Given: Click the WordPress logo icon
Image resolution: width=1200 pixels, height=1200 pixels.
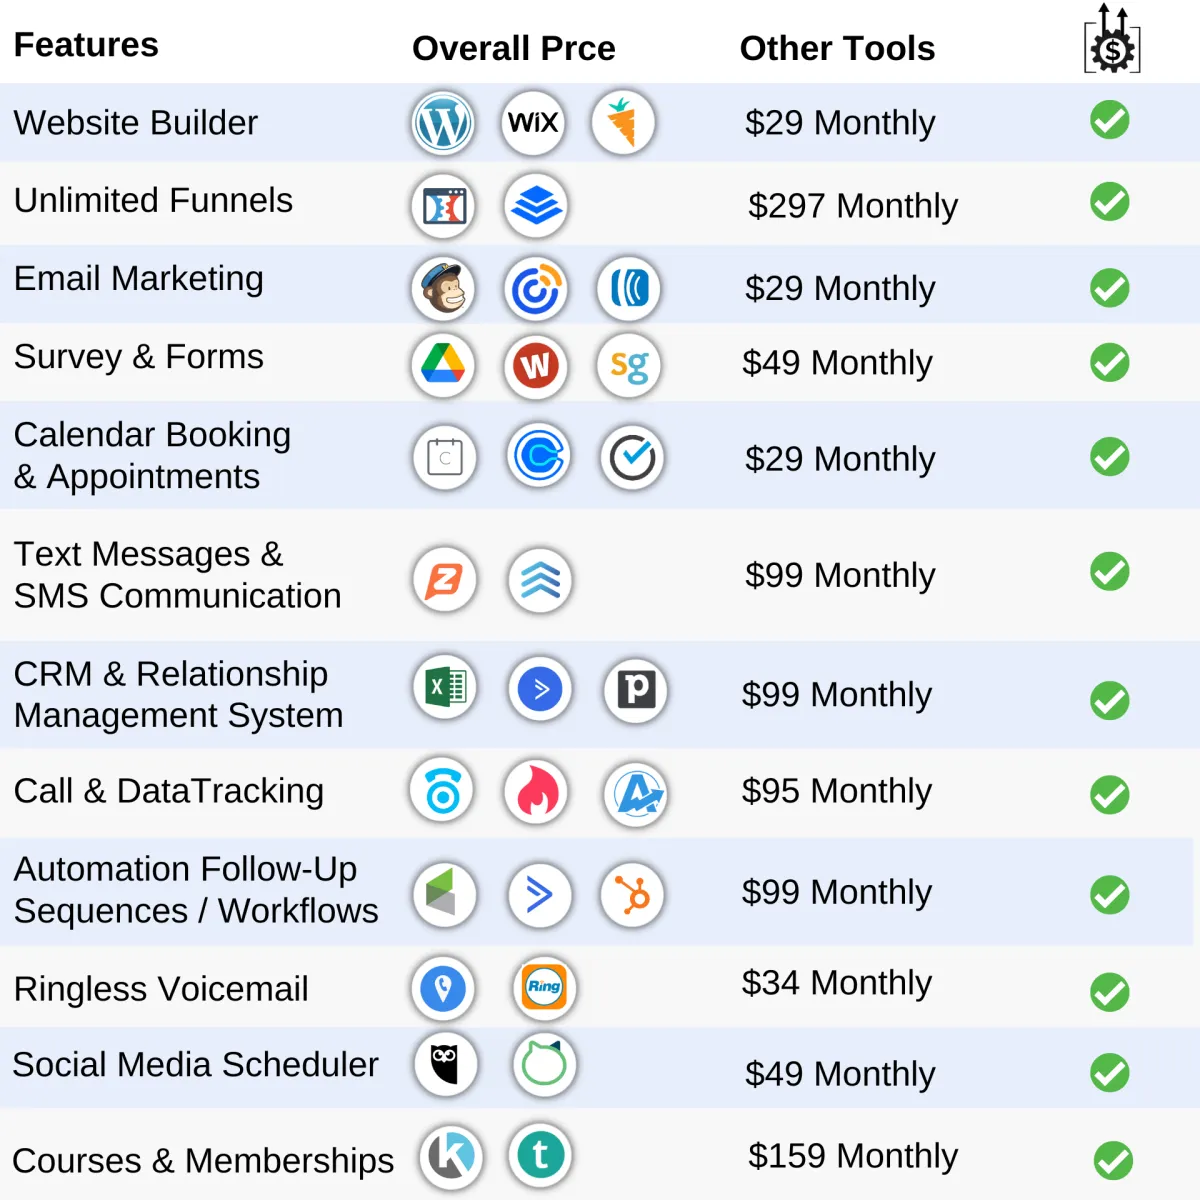Looking at the screenshot, I should [x=443, y=124].
